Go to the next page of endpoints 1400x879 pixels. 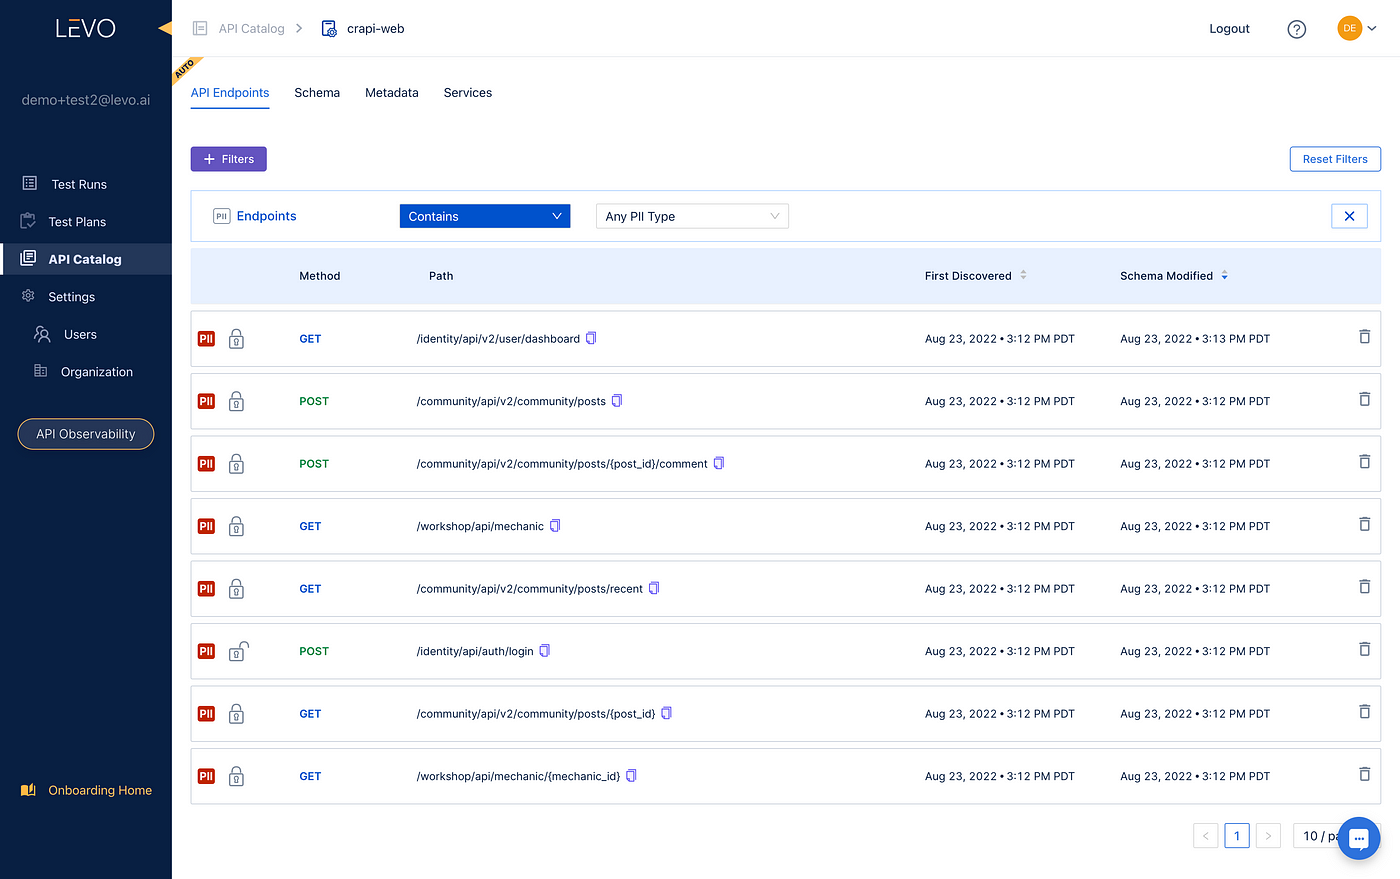click(1268, 835)
